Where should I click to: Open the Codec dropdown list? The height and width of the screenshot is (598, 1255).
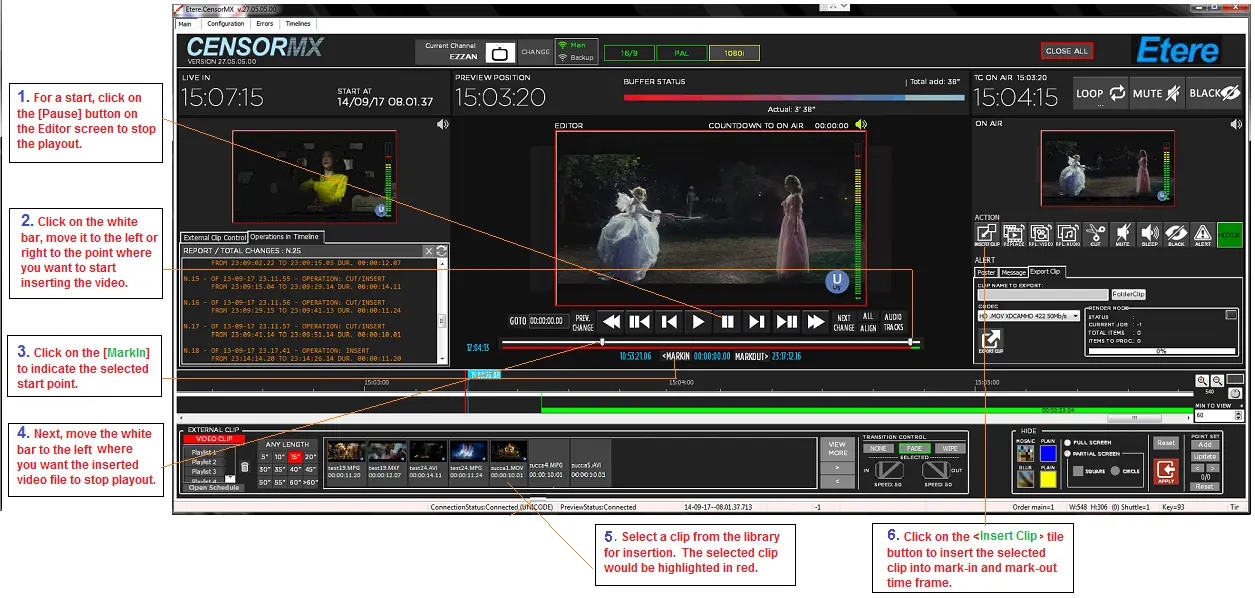click(x=1075, y=316)
